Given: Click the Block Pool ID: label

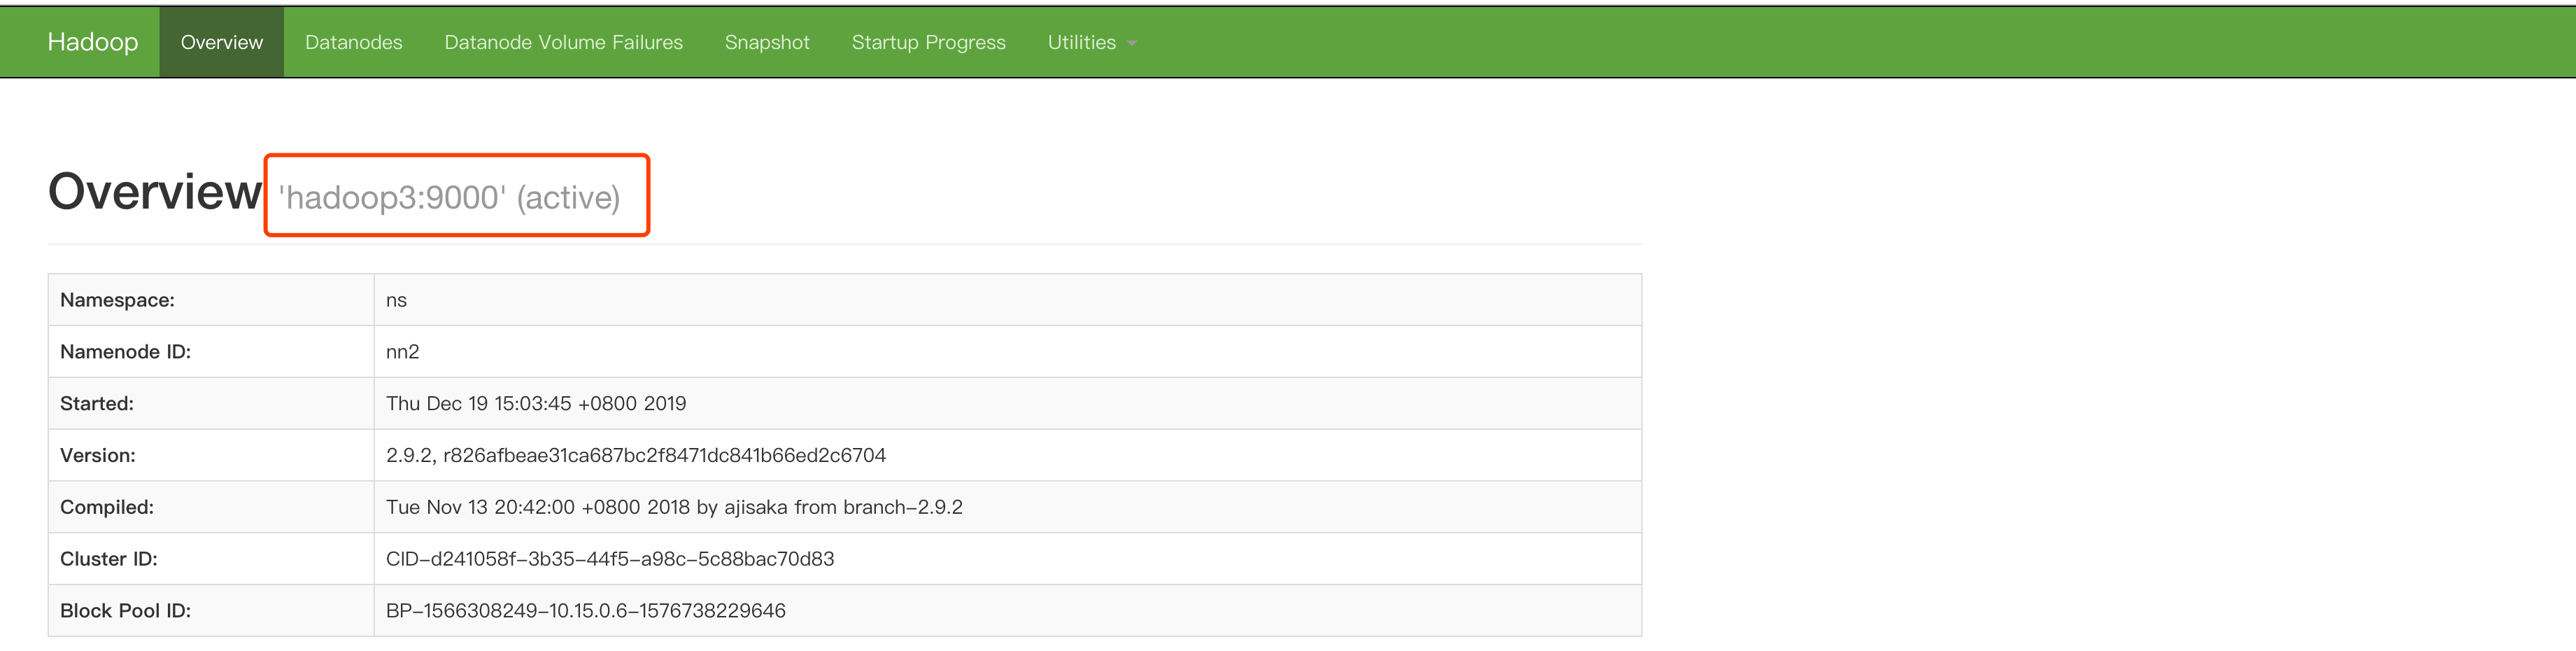Looking at the screenshot, I should (125, 611).
